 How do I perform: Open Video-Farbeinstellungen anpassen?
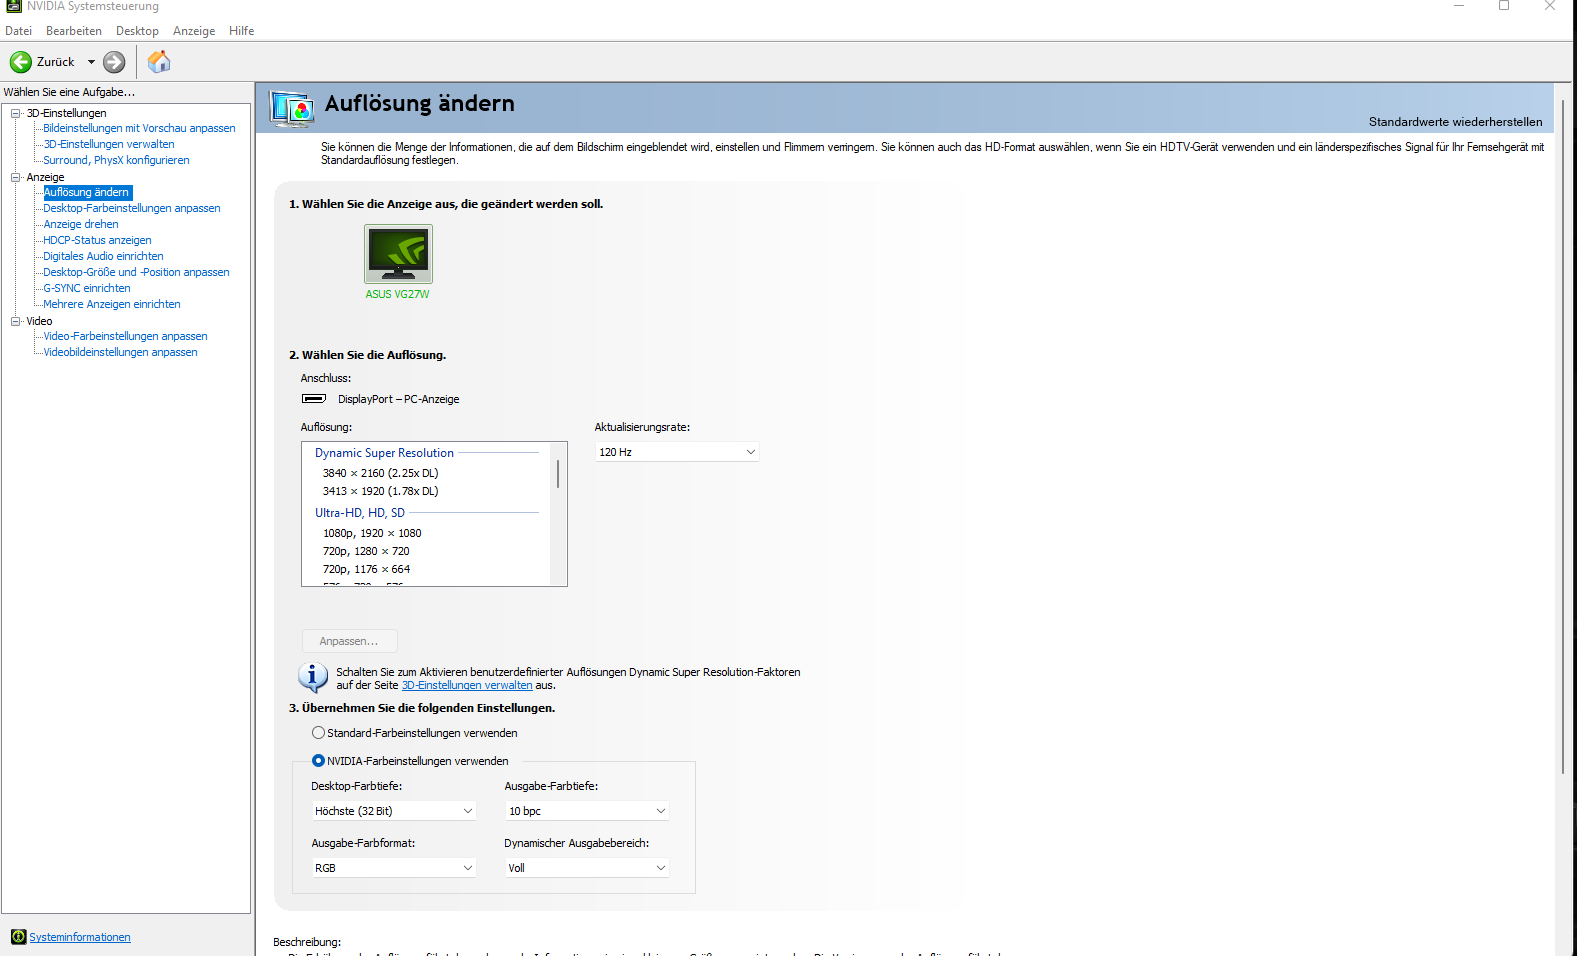(x=125, y=336)
